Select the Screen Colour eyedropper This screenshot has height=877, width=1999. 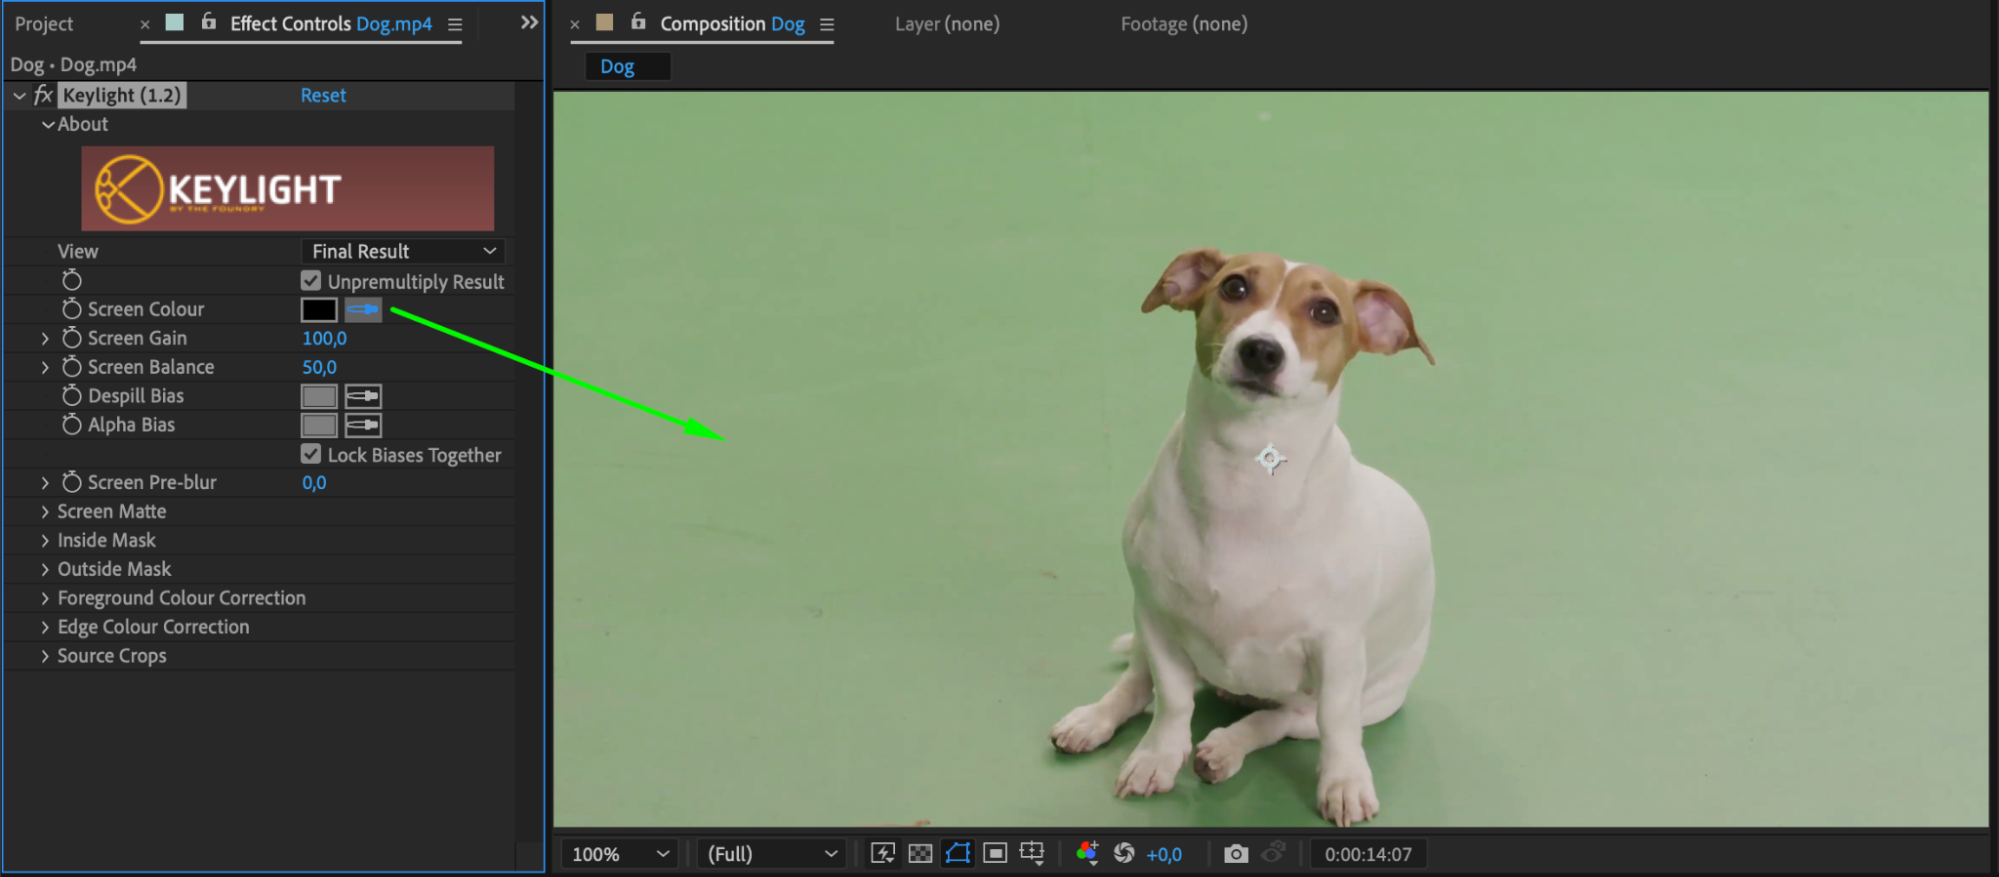[x=363, y=310]
